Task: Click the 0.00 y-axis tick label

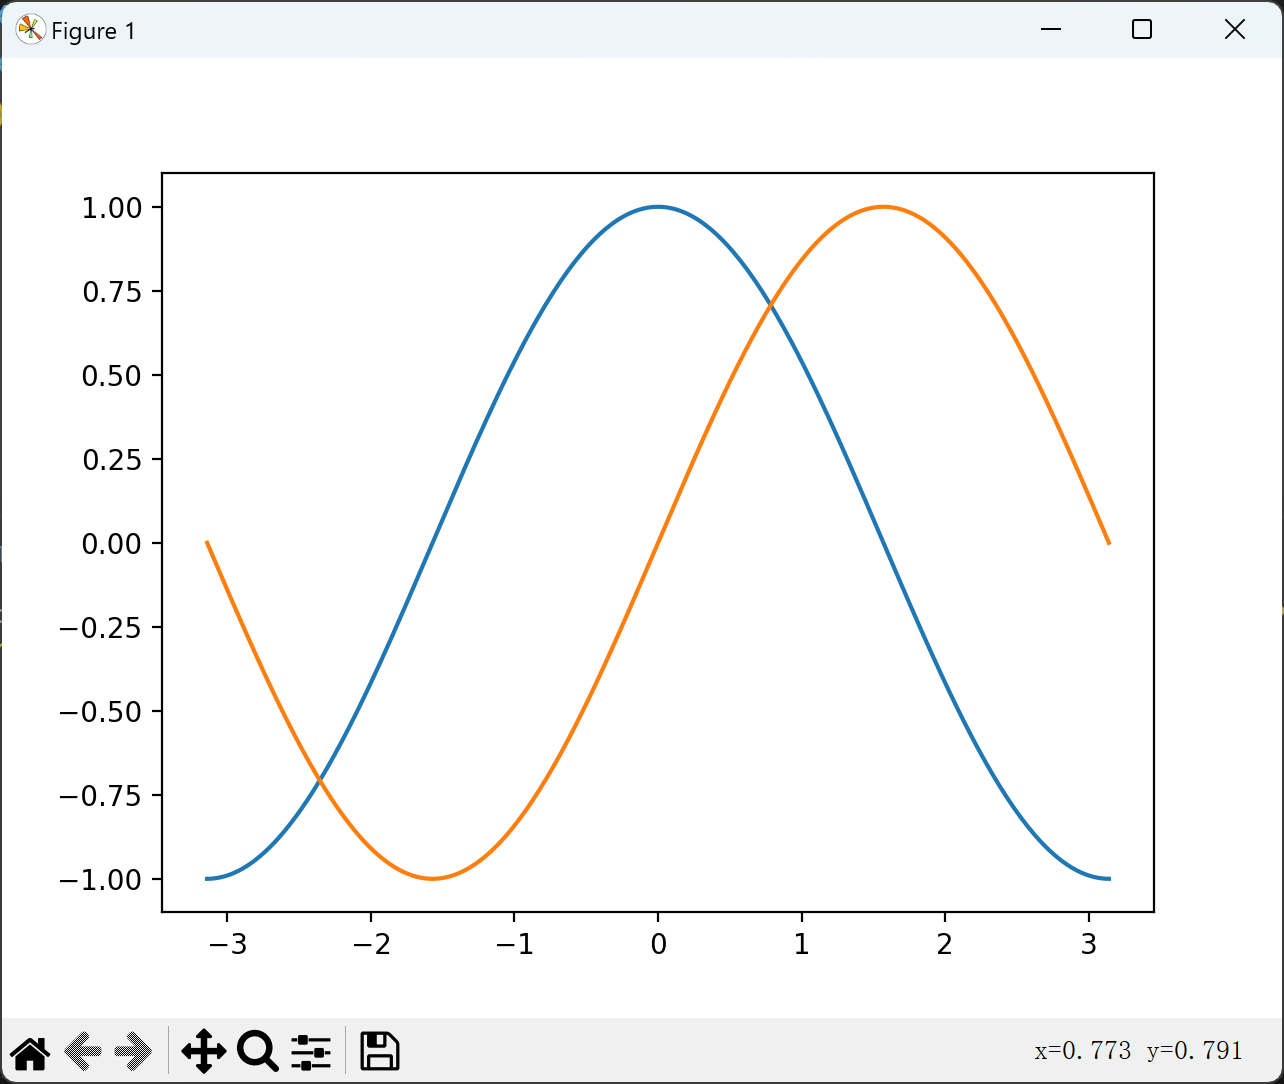Action: tap(111, 544)
